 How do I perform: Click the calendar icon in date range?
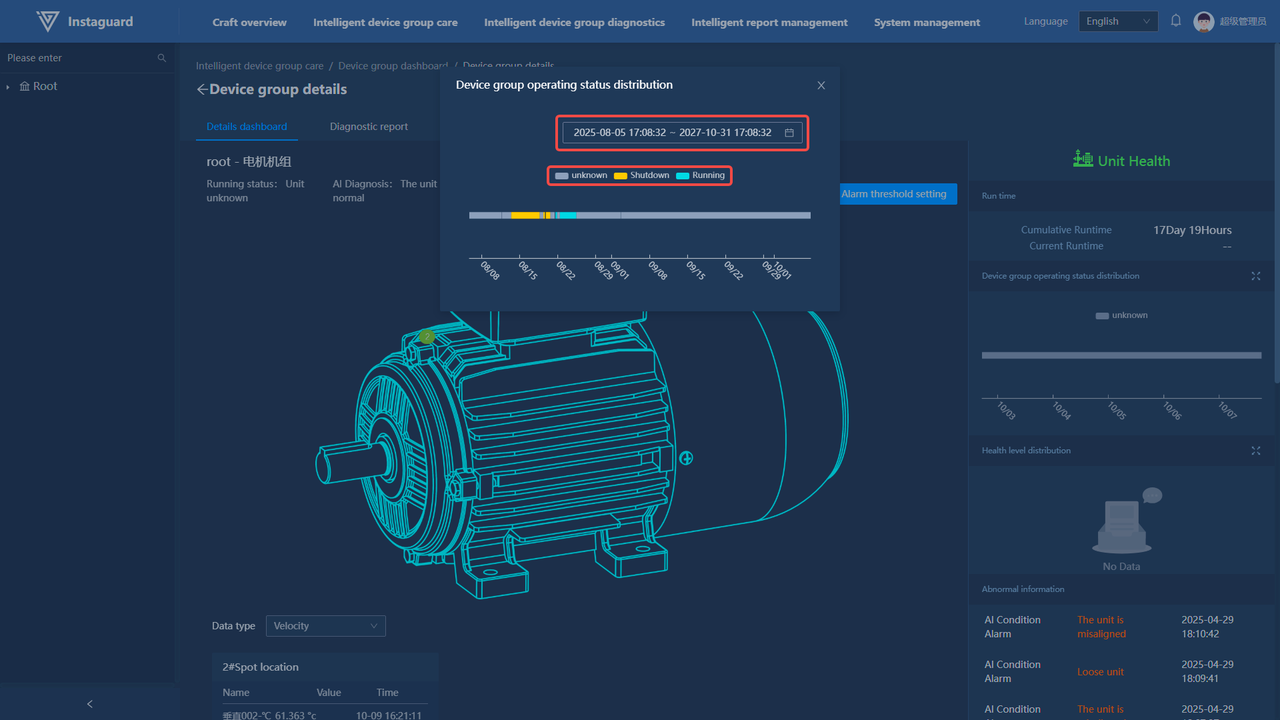789,133
